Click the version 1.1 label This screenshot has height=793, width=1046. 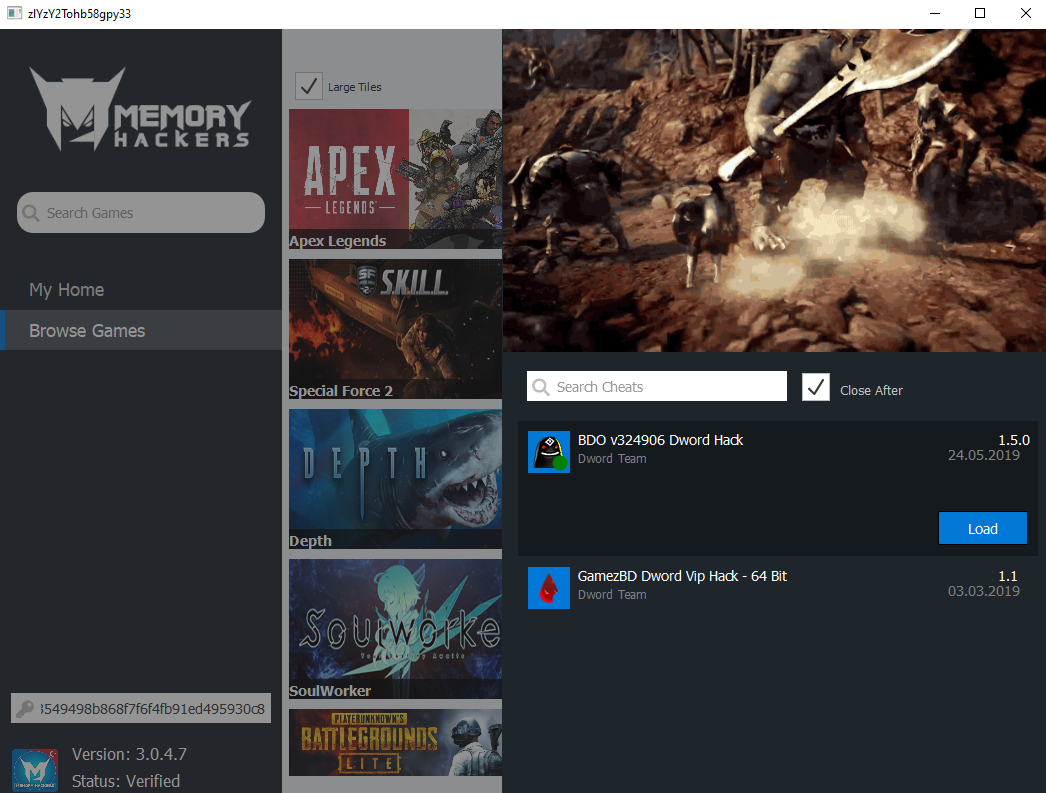click(x=1007, y=576)
